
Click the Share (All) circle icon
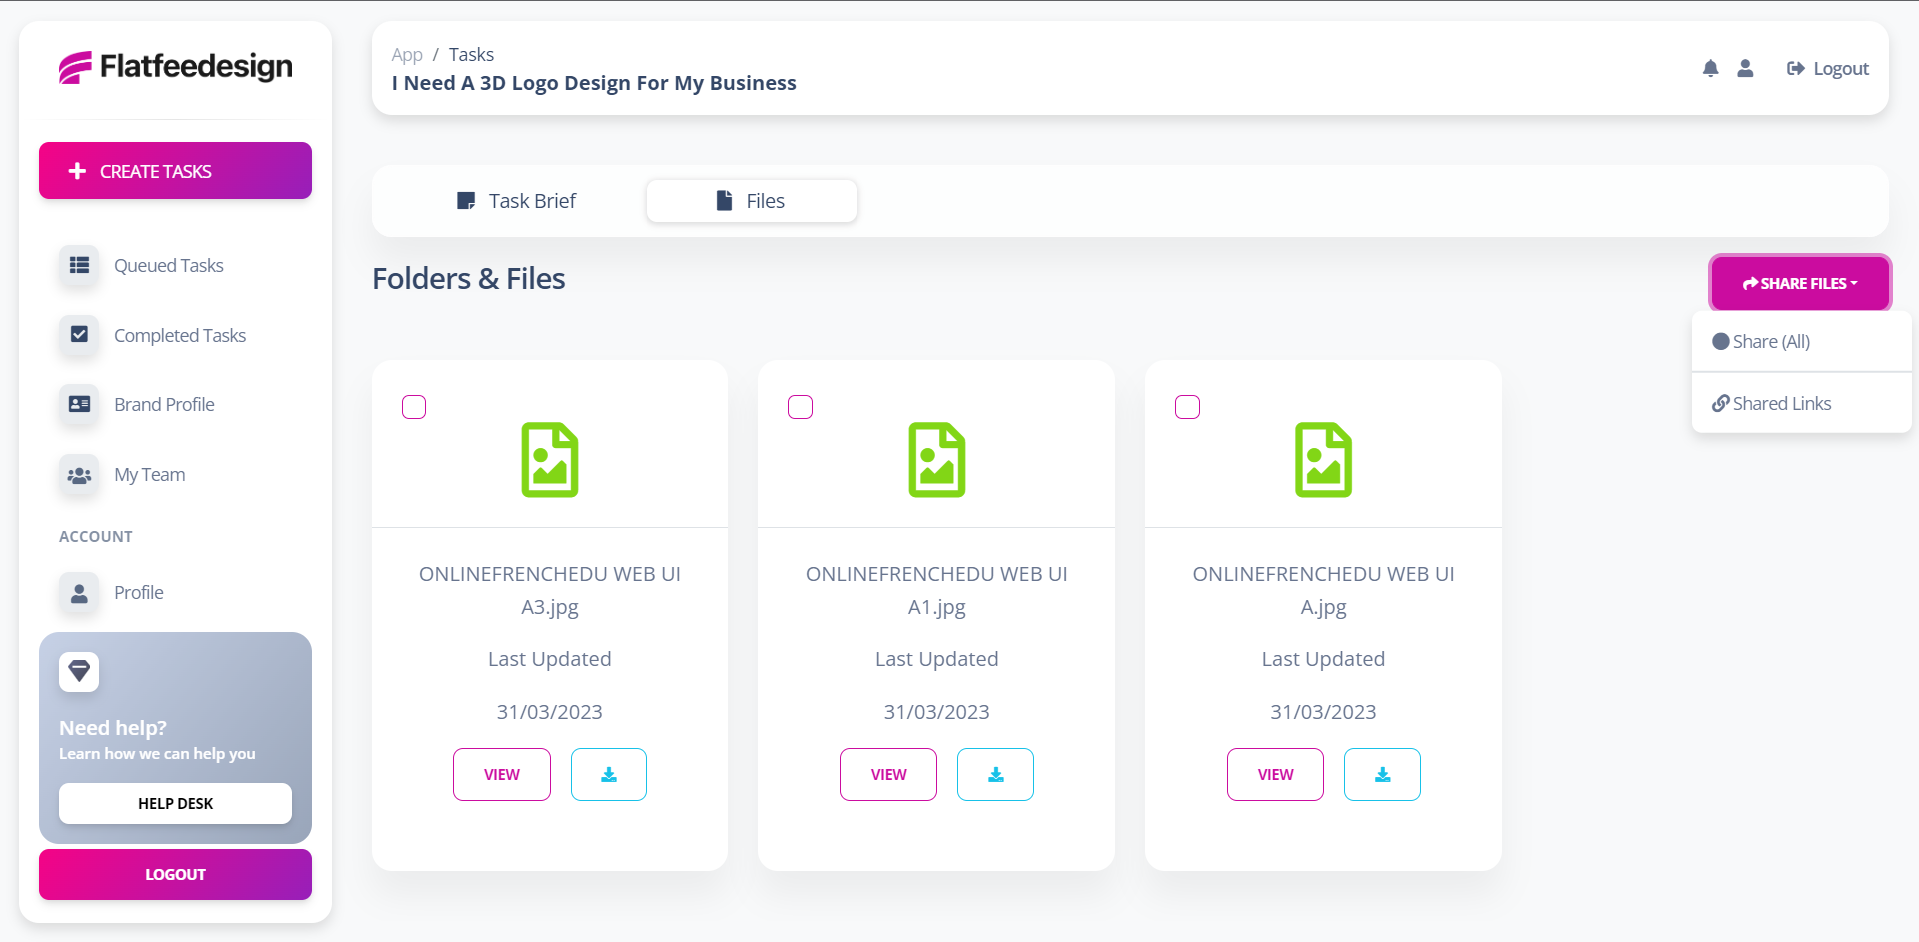[1721, 341]
